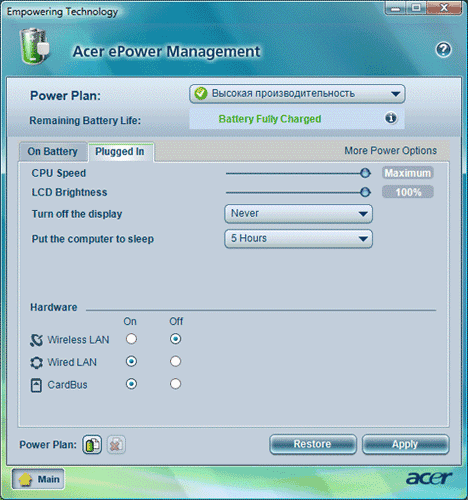
Task: Click the Hardware section heading
Action: [54, 307]
